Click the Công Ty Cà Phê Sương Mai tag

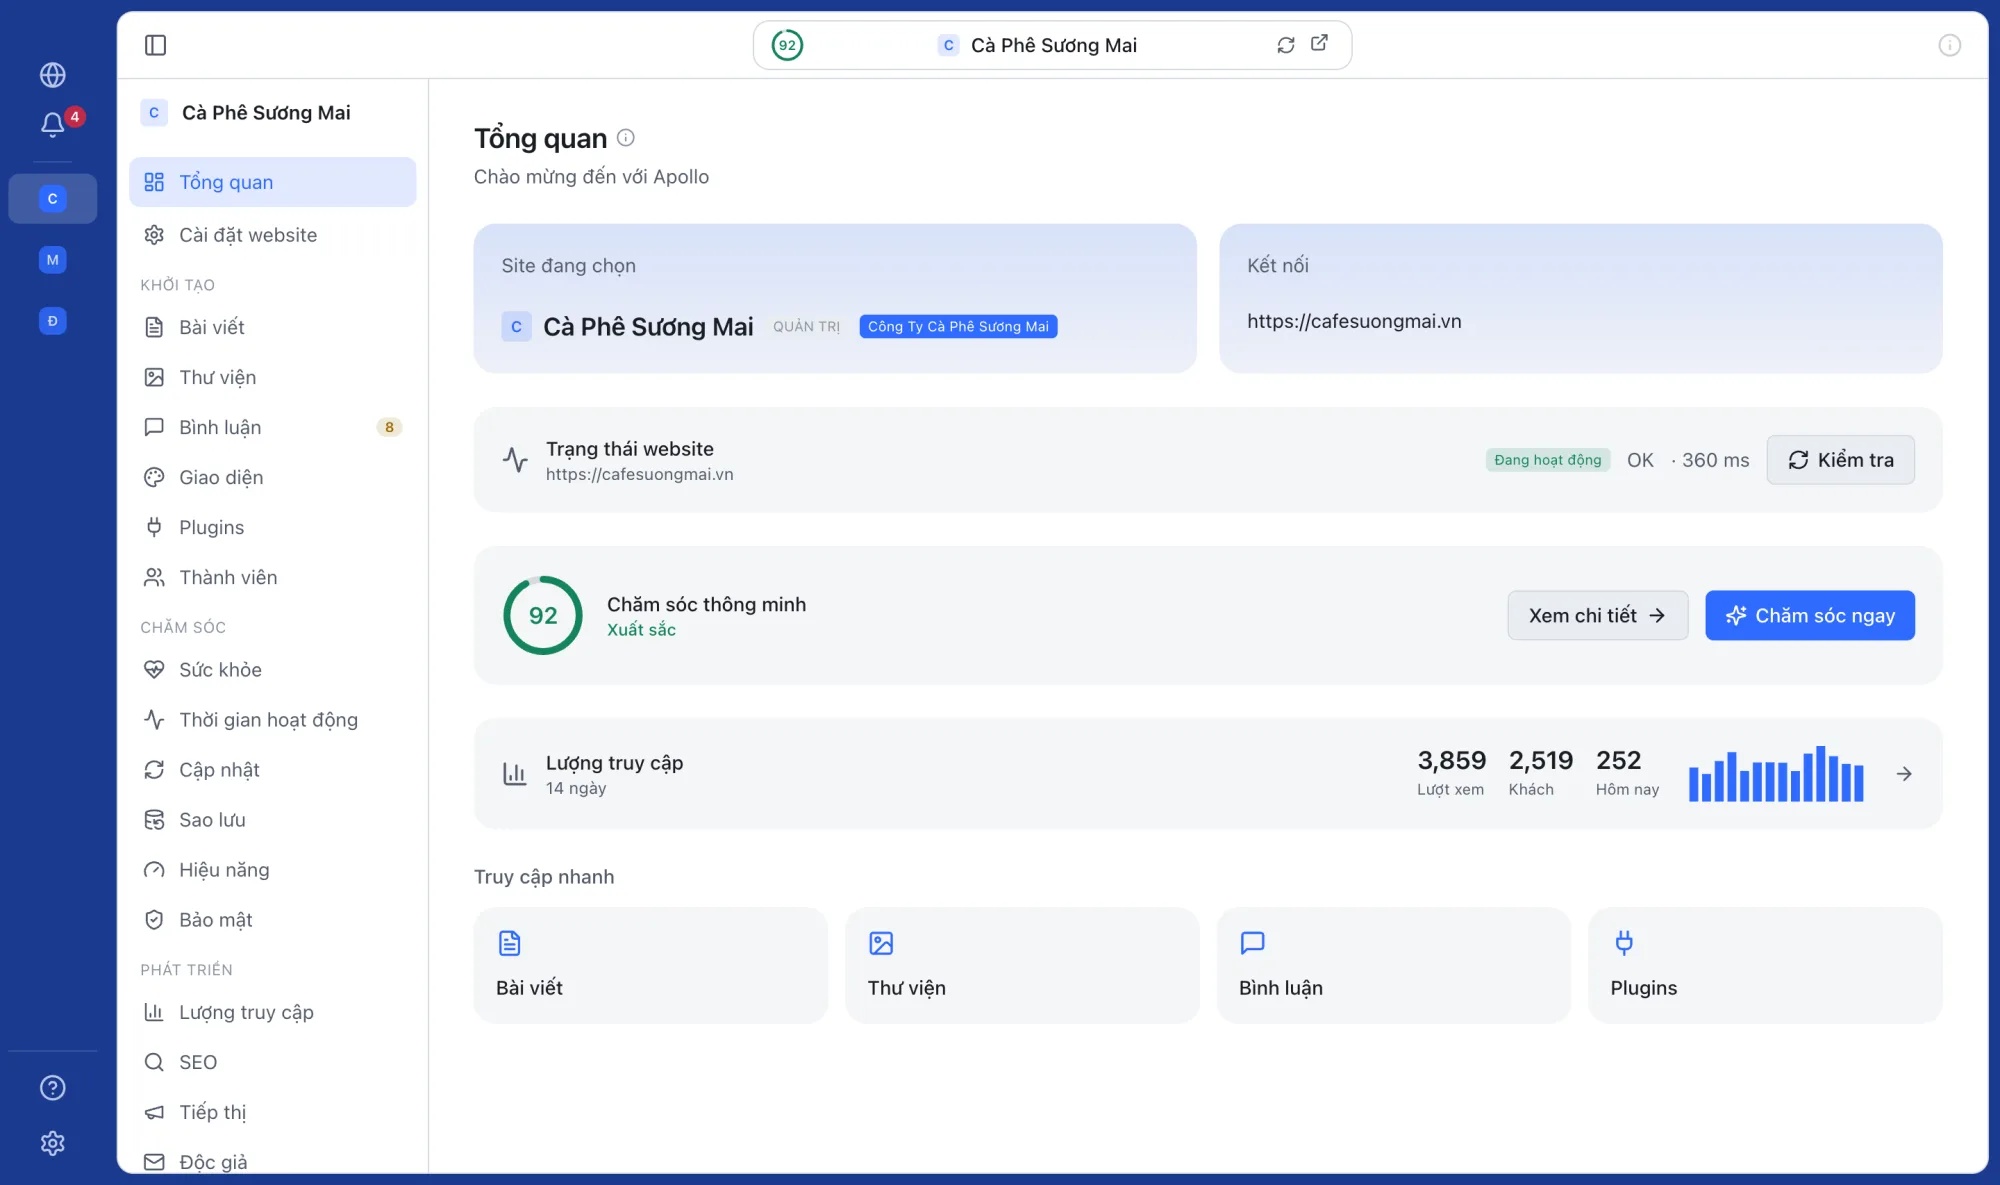click(x=958, y=327)
